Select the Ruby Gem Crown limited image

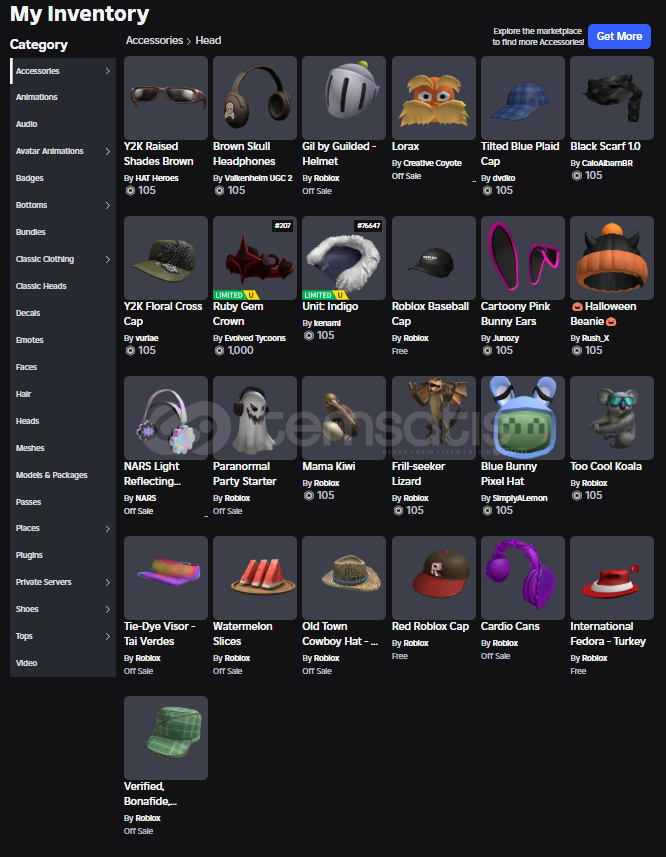coord(255,258)
